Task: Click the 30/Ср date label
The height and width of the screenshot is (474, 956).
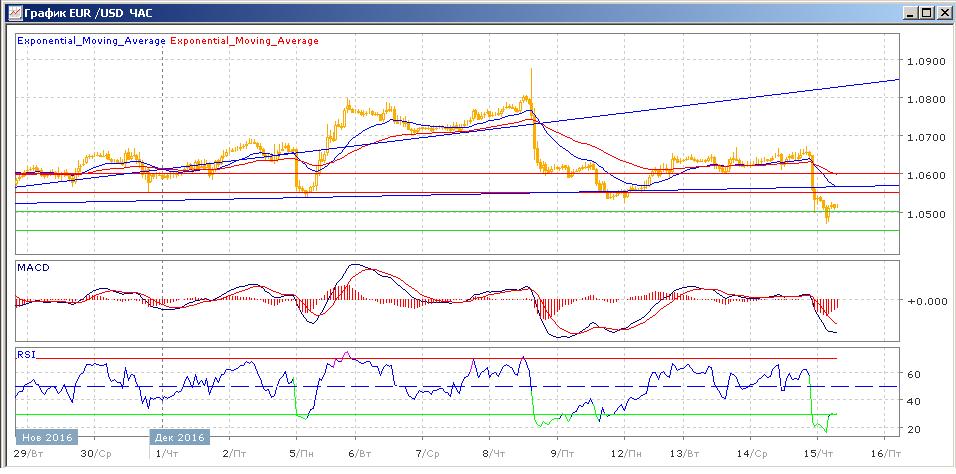Action: click(x=96, y=454)
